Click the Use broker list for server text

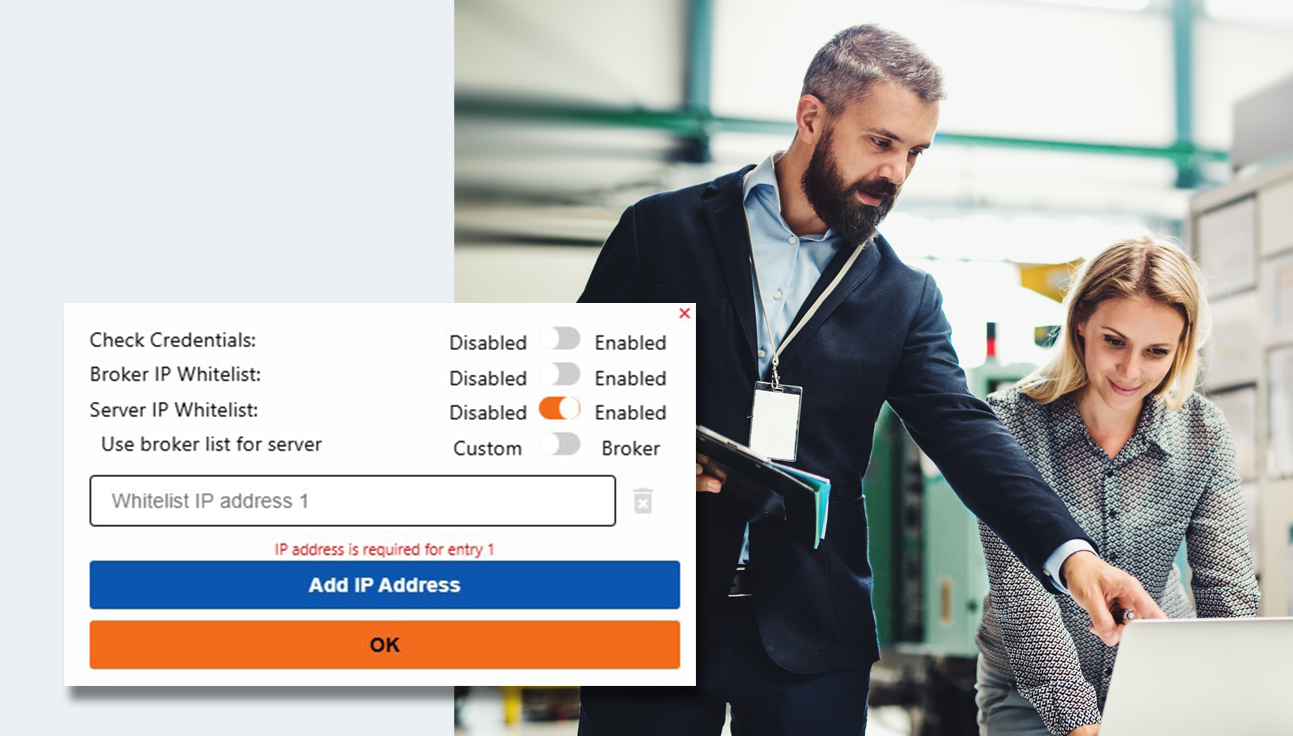(212, 444)
